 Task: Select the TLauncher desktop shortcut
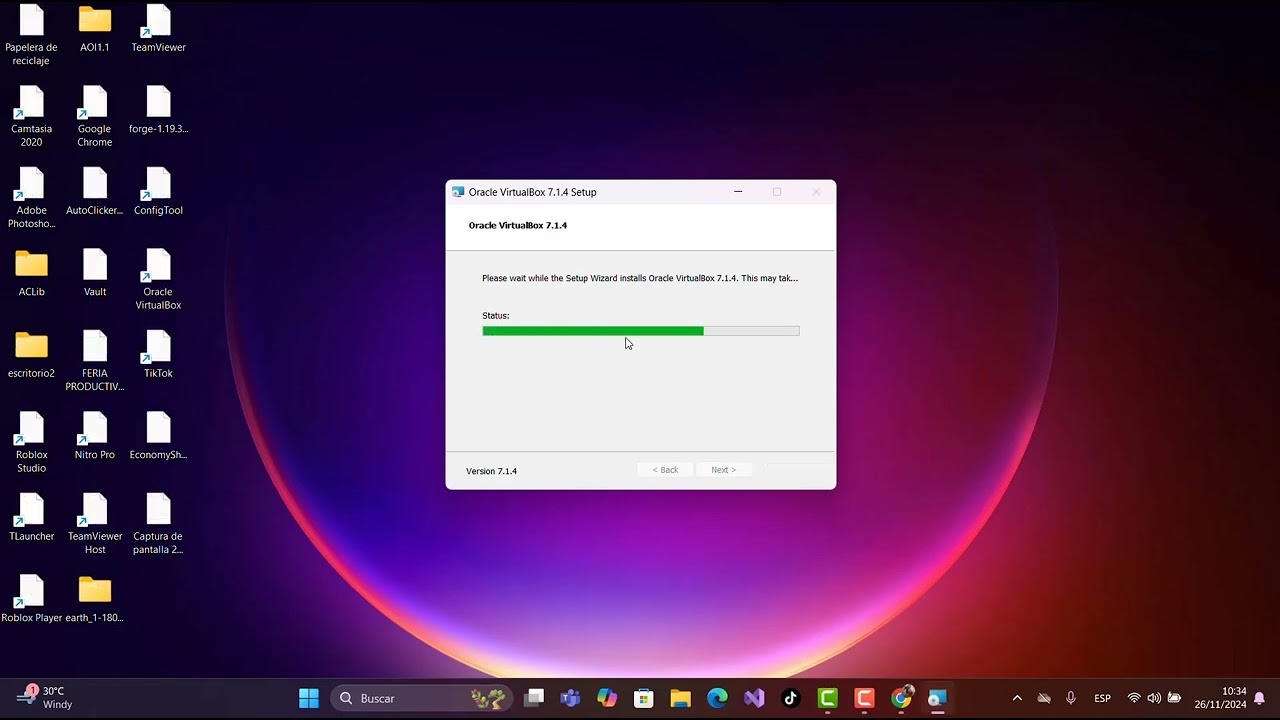pyautogui.click(x=31, y=518)
